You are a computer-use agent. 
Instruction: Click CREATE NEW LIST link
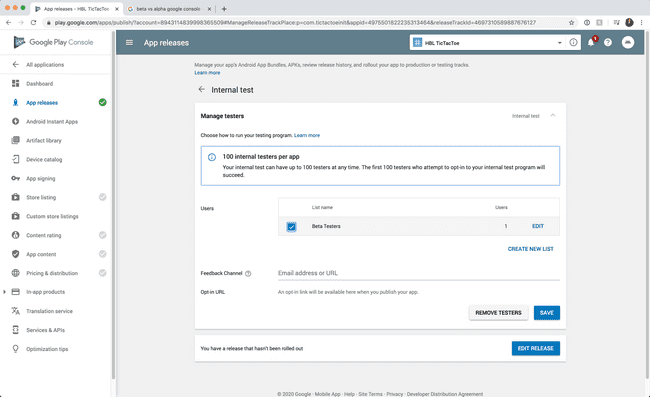(531, 249)
